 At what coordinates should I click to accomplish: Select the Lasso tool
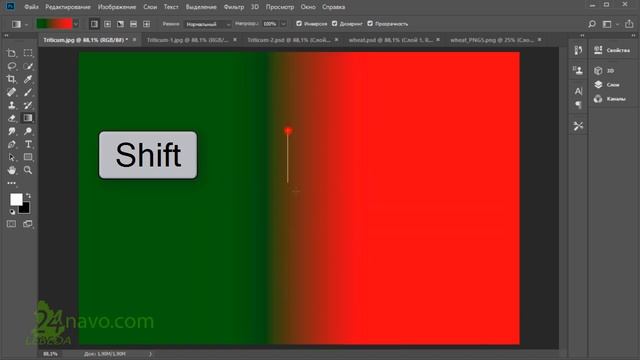tap(11, 66)
